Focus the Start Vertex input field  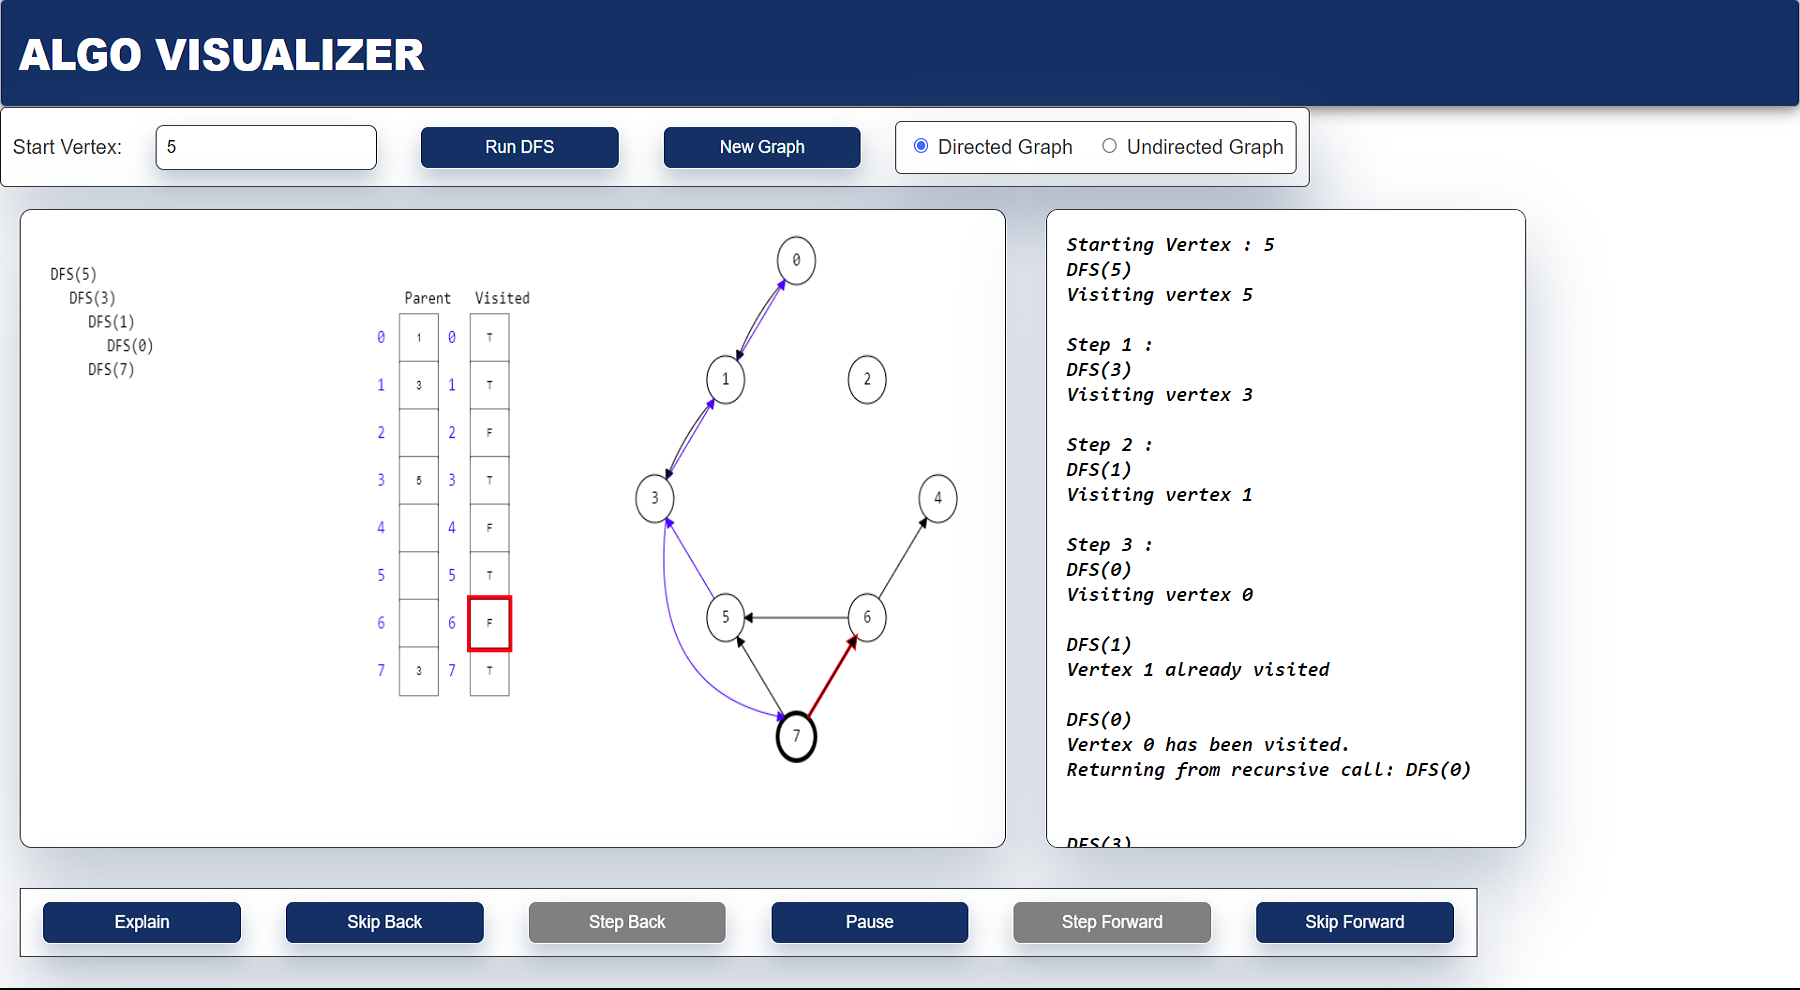coord(266,147)
